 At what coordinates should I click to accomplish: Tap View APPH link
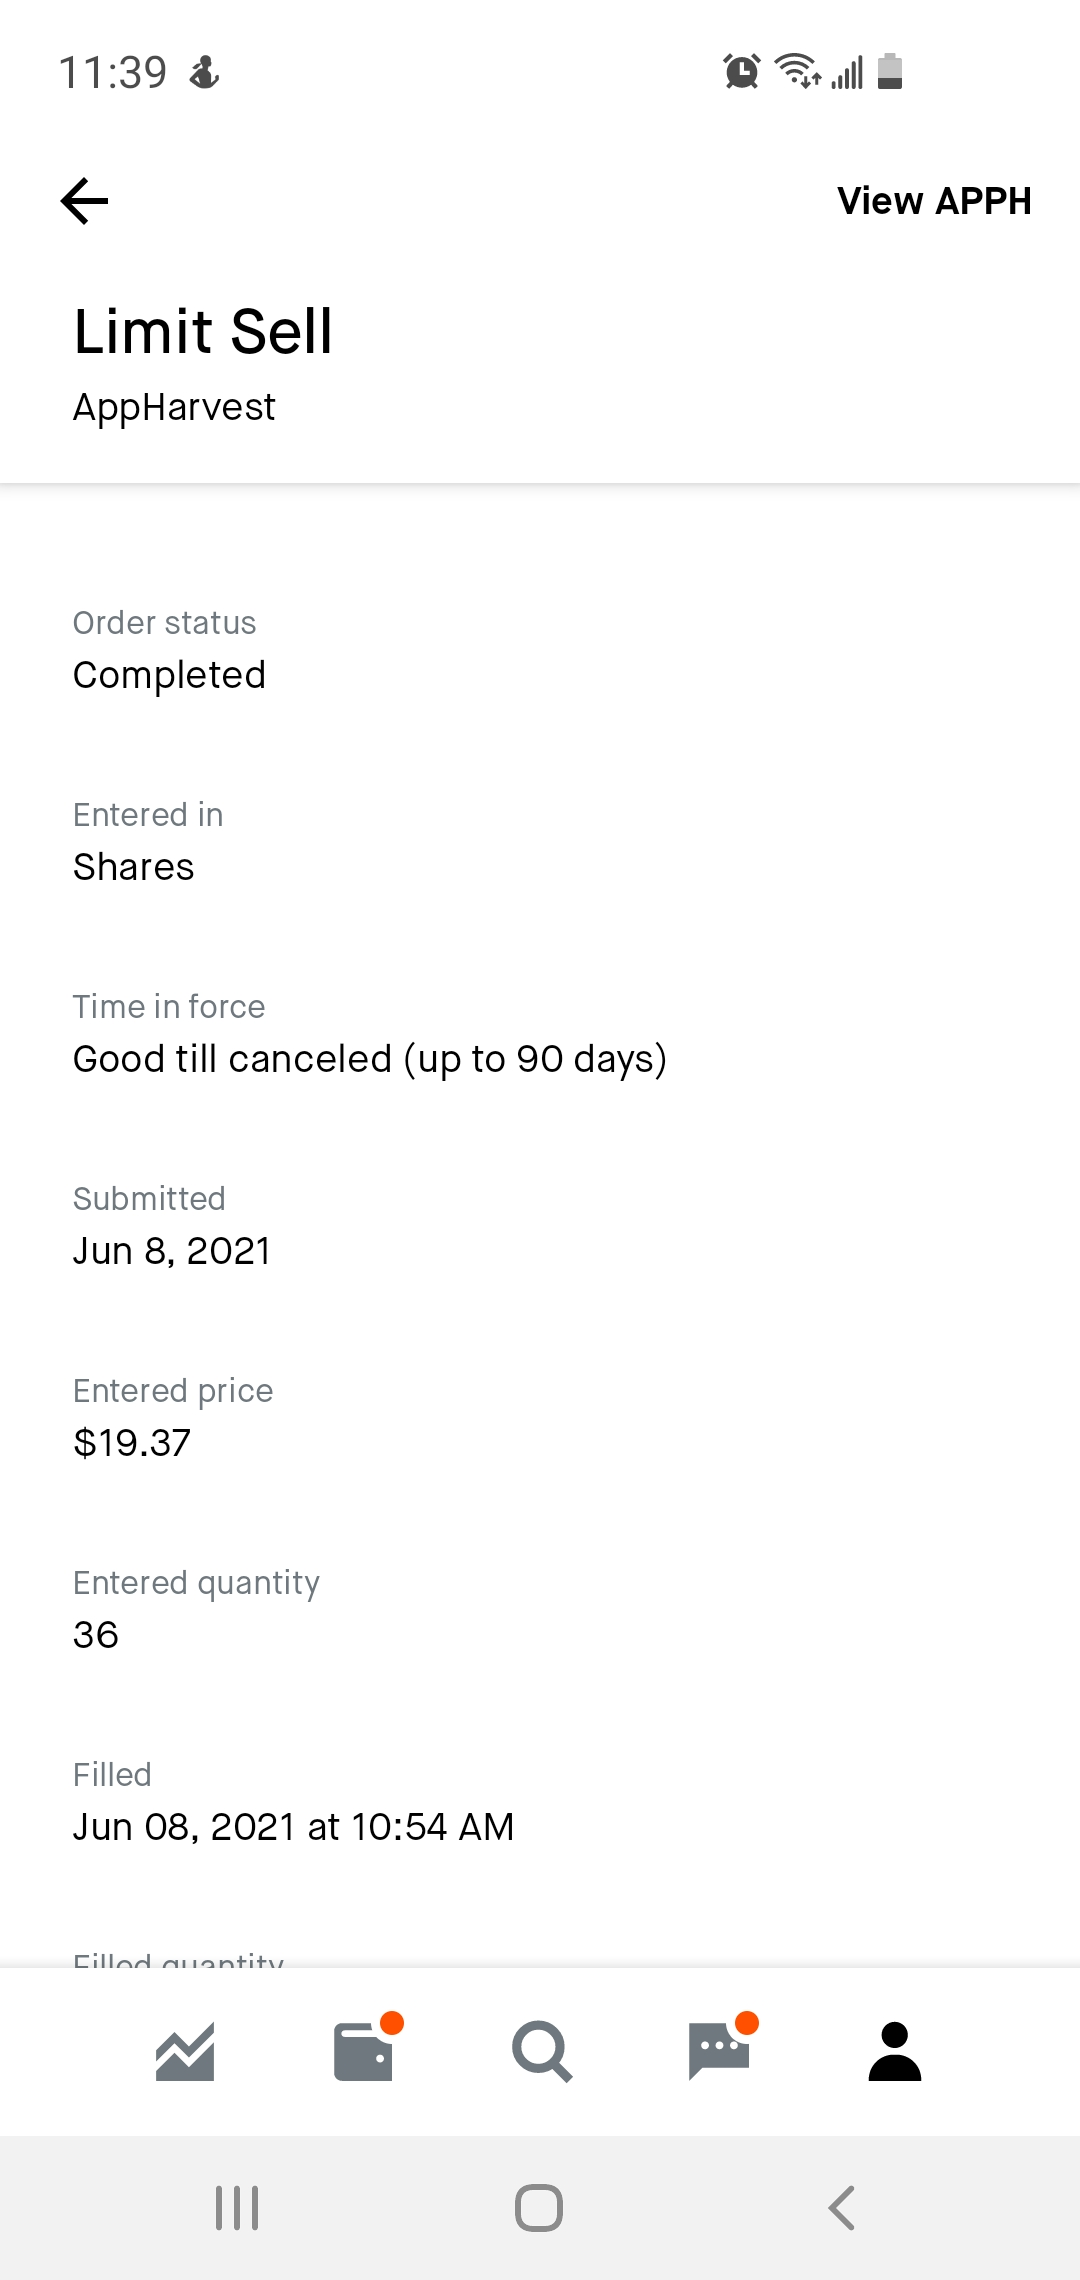[x=934, y=201]
